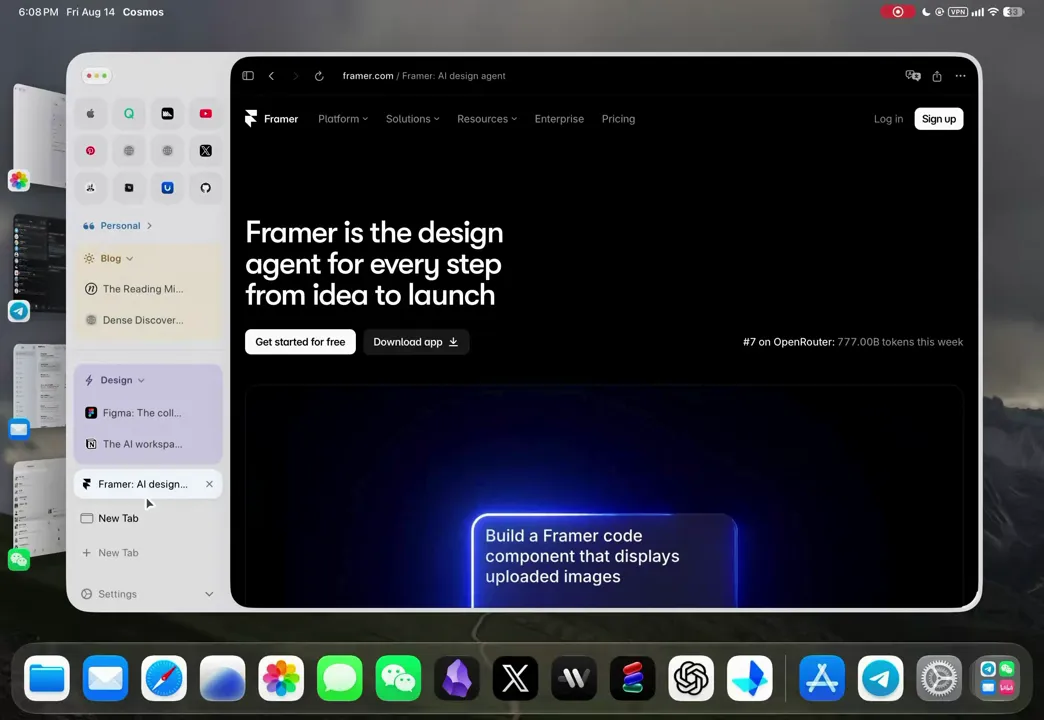Click the Framer code component prompt box
This screenshot has width=1044, height=720.
point(605,559)
